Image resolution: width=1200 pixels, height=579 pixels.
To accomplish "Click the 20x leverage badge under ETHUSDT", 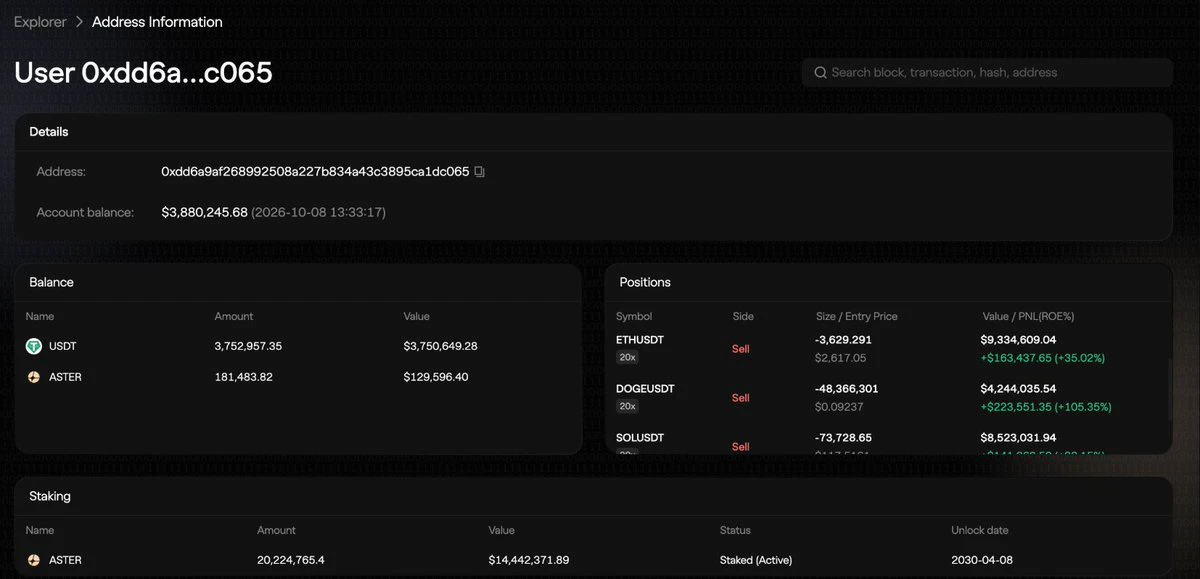I will pos(627,357).
